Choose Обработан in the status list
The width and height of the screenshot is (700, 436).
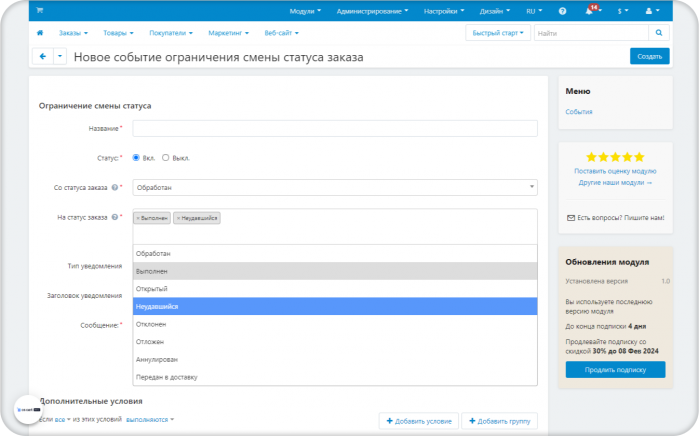[x=335, y=253]
